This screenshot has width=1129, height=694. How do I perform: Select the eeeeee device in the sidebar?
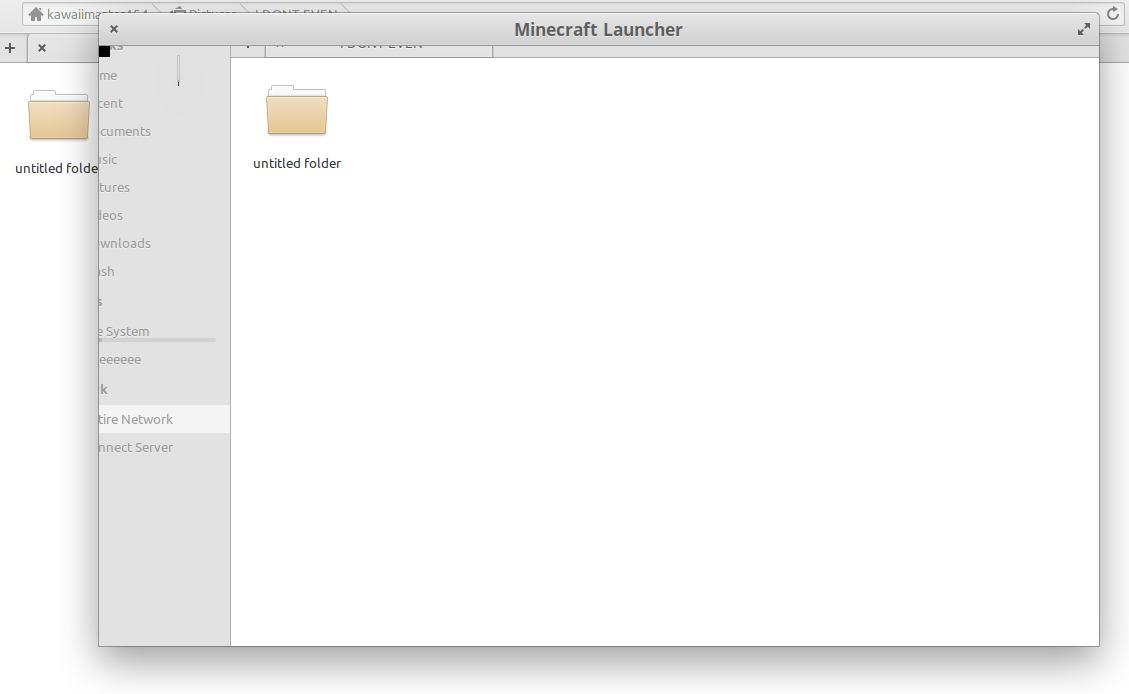[x=164, y=360]
